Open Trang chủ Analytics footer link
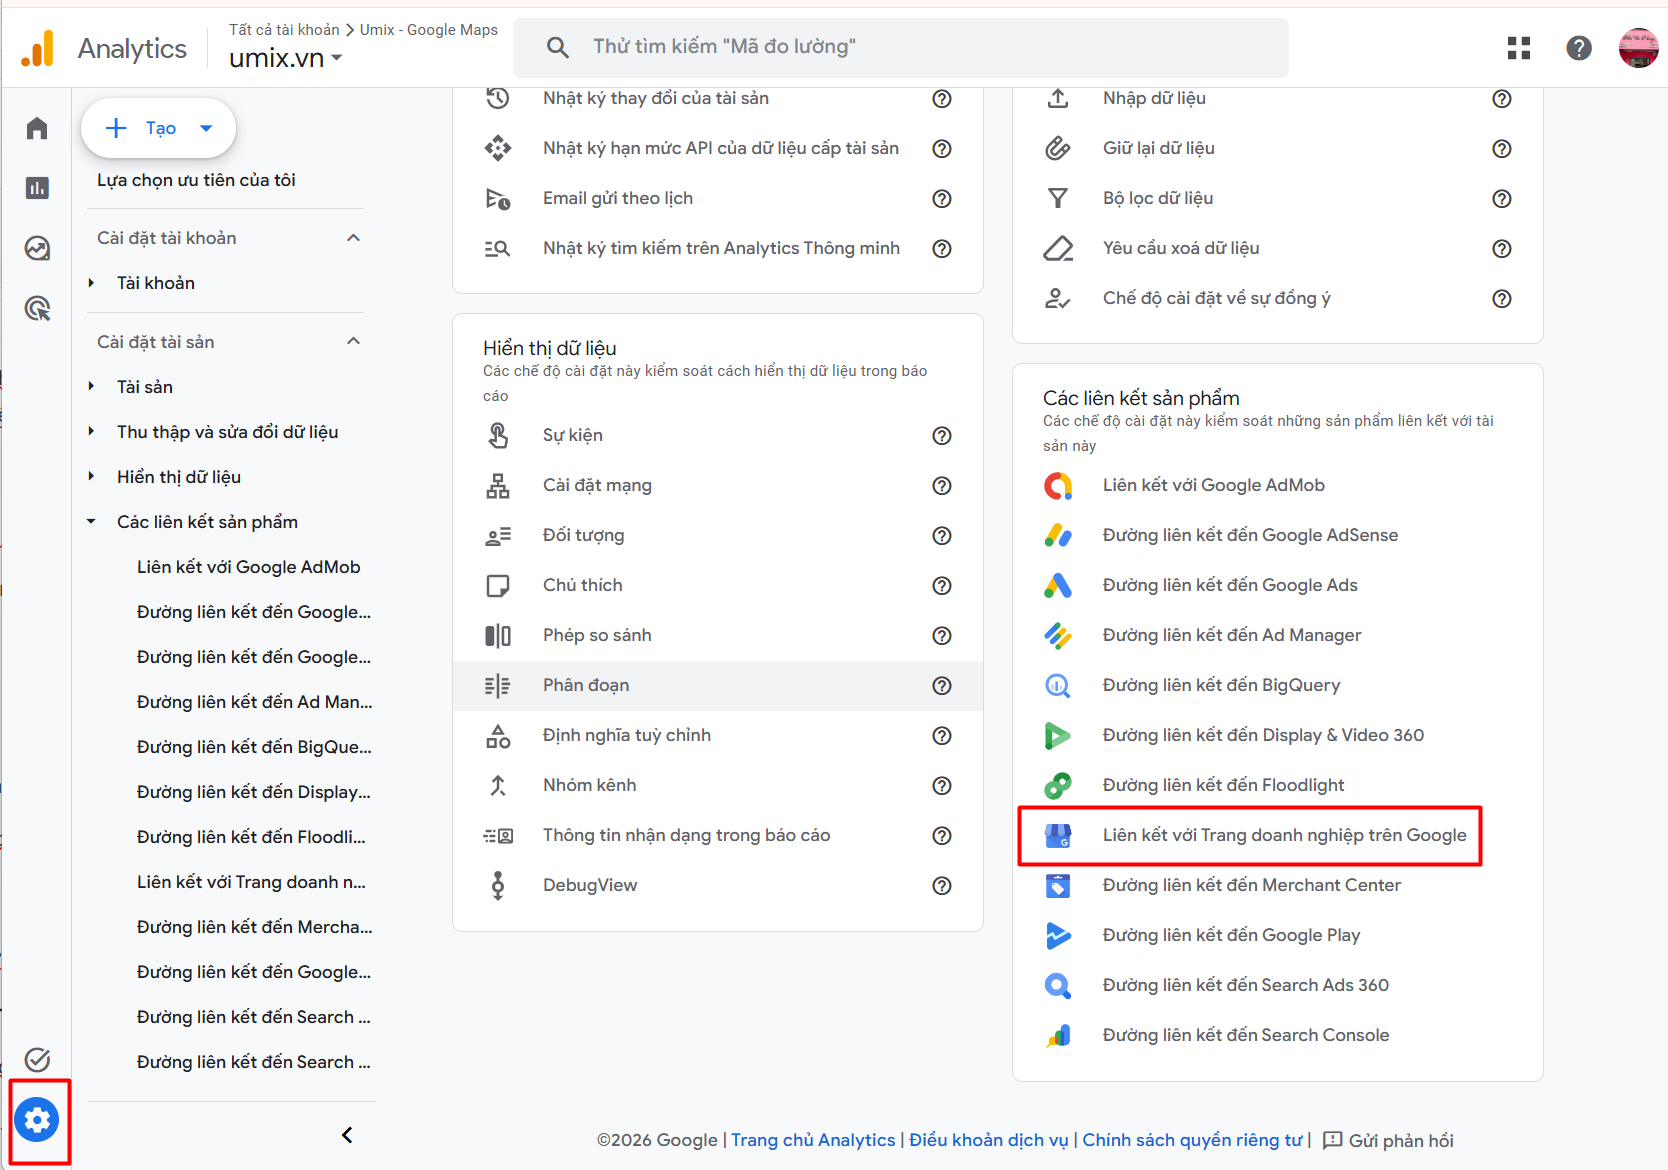 tap(813, 1140)
